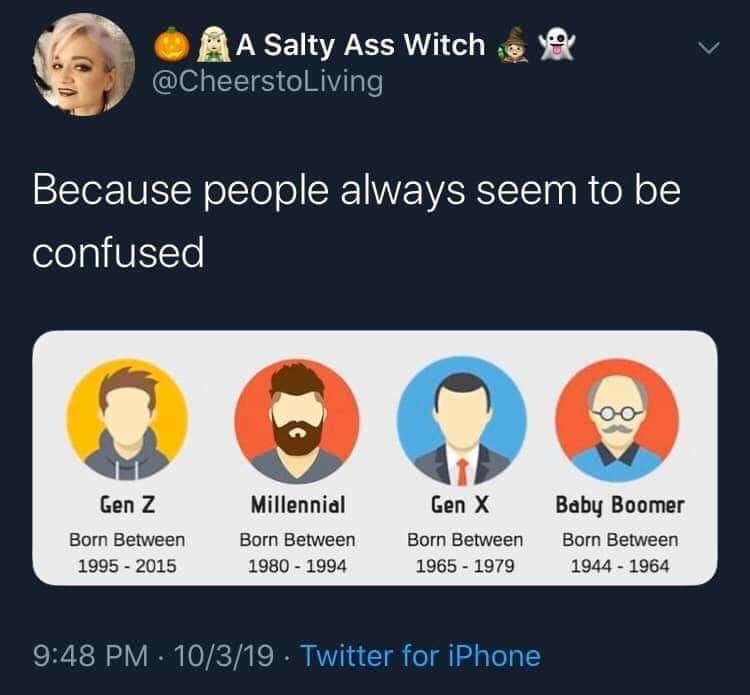The width and height of the screenshot is (750, 695).
Task: Click the 10/3/19 date
Action: click(224, 656)
